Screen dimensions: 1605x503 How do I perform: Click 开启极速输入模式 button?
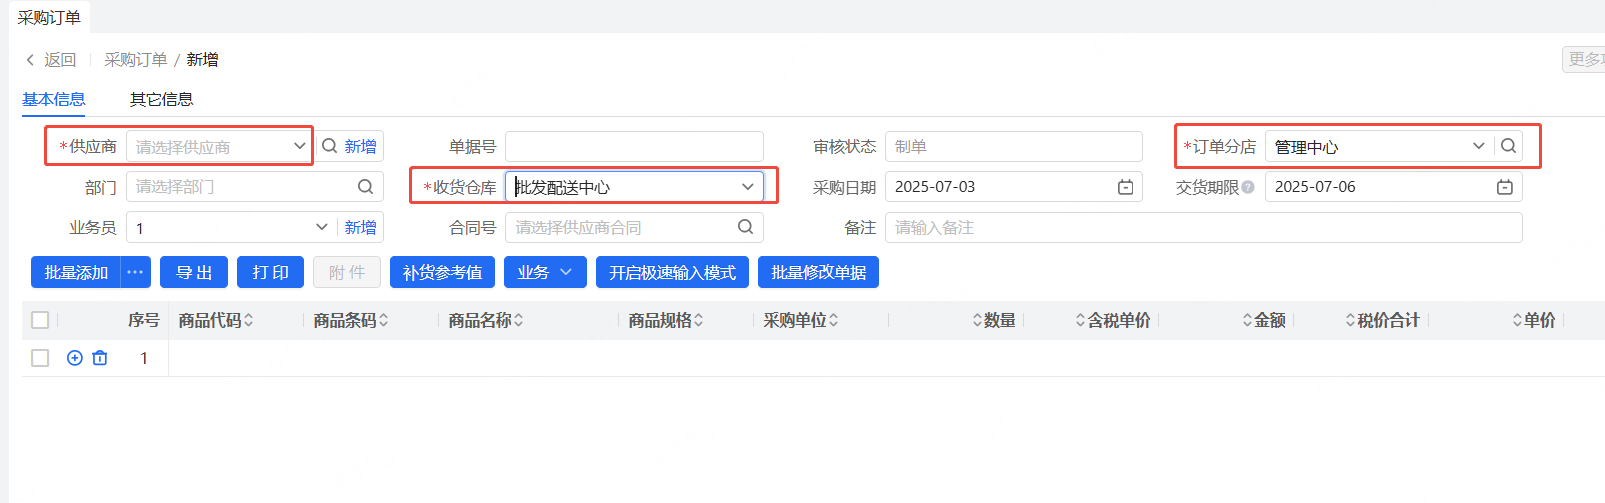tap(672, 272)
